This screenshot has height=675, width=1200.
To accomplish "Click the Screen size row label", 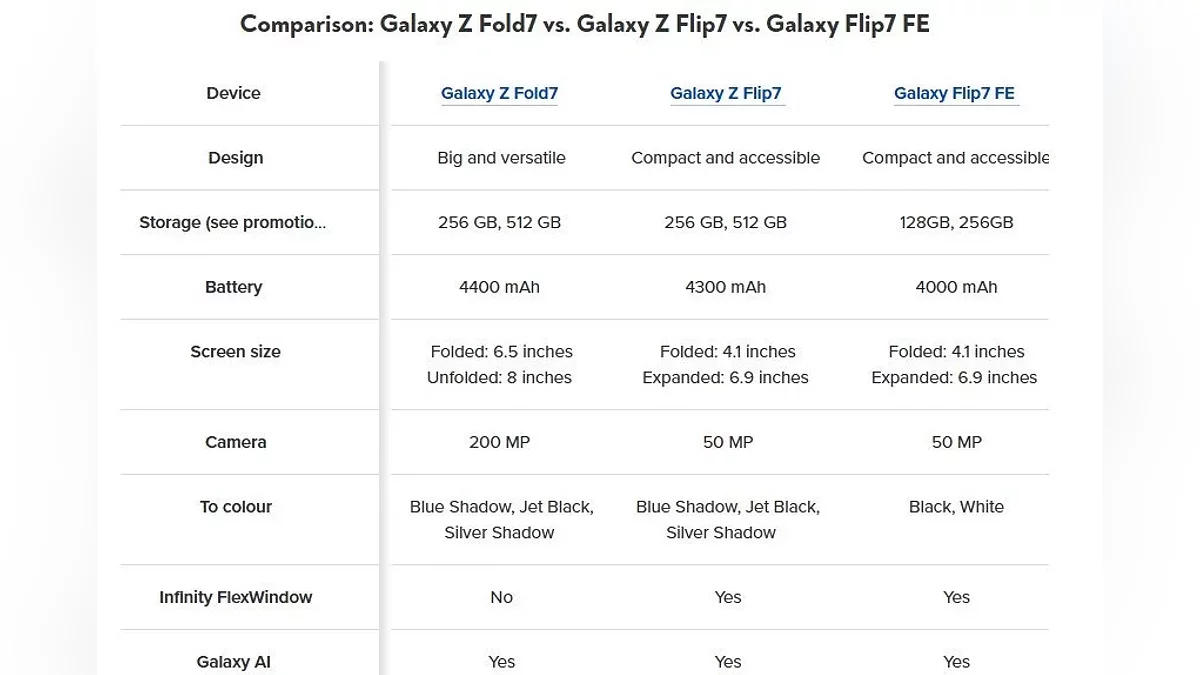I will pyautogui.click(x=235, y=352).
